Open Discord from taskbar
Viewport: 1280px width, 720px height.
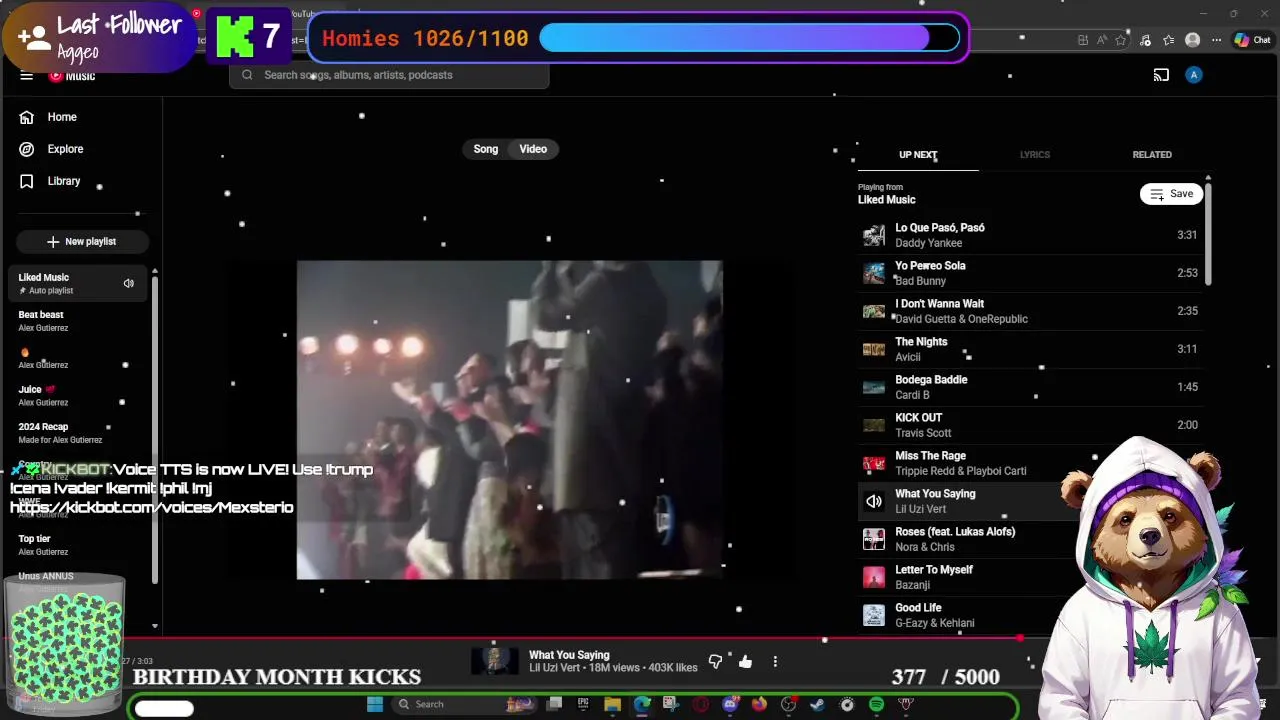(730, 704)
